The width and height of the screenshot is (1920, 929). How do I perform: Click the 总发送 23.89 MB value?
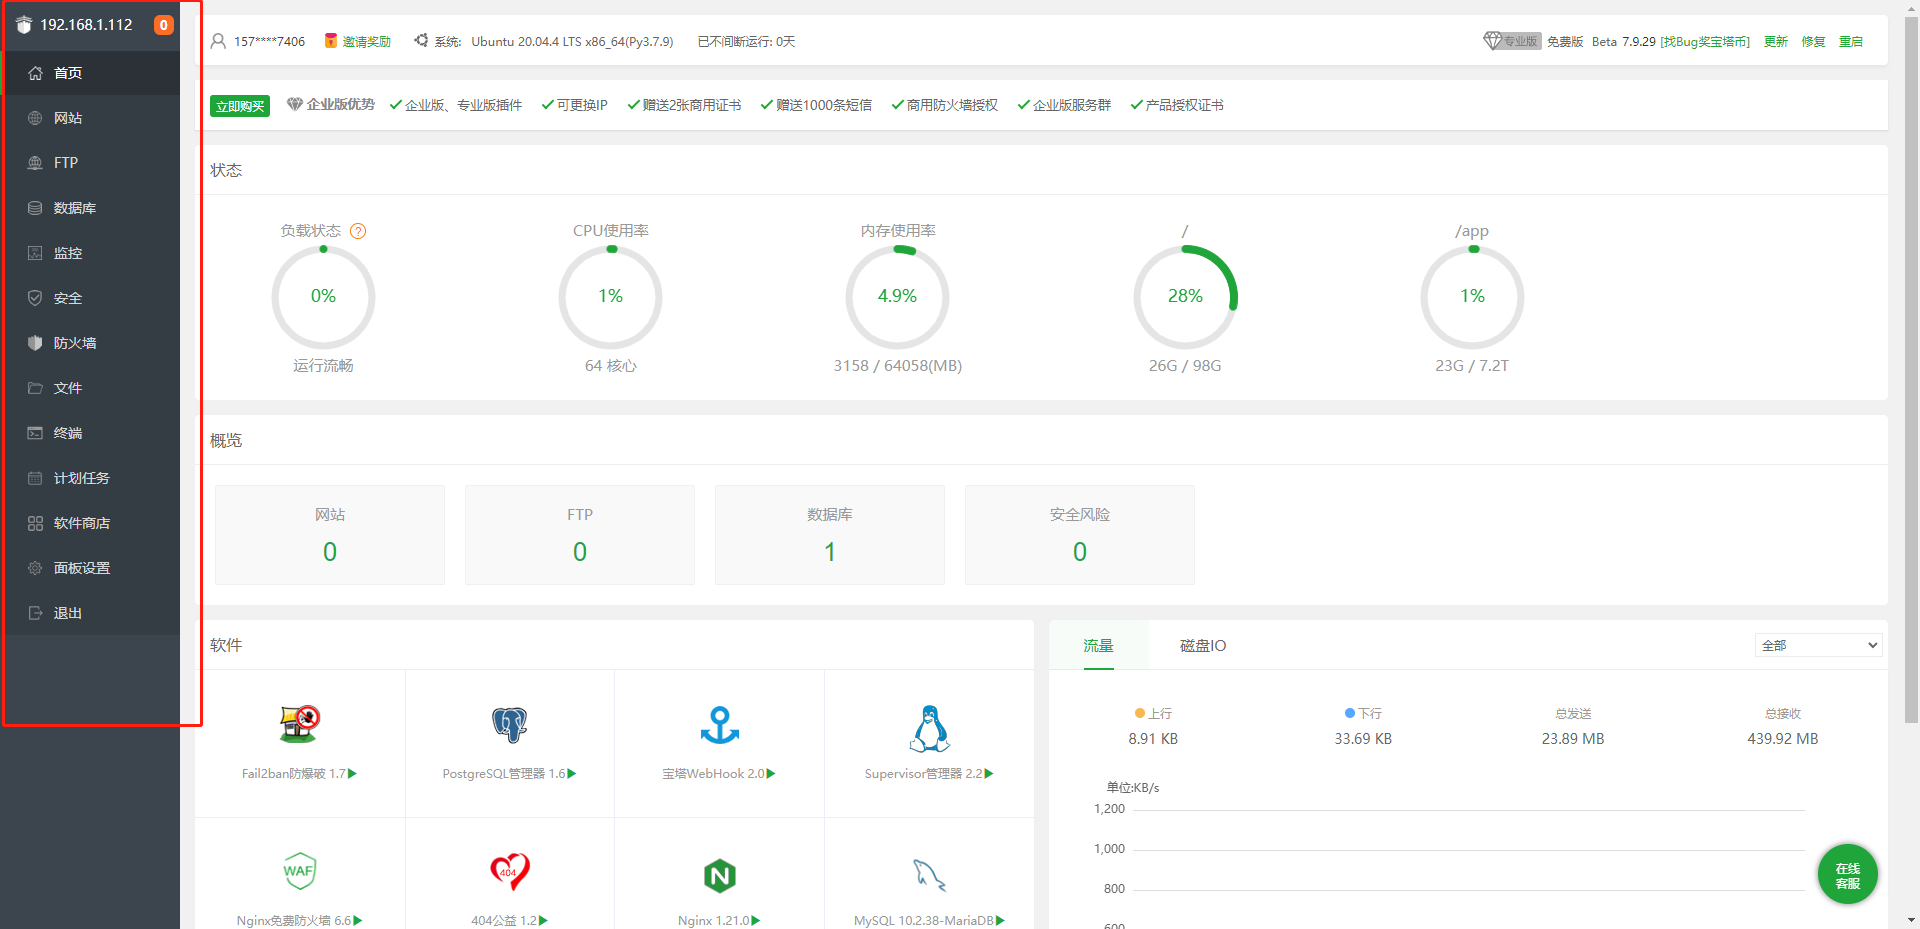coord(1573,739)
